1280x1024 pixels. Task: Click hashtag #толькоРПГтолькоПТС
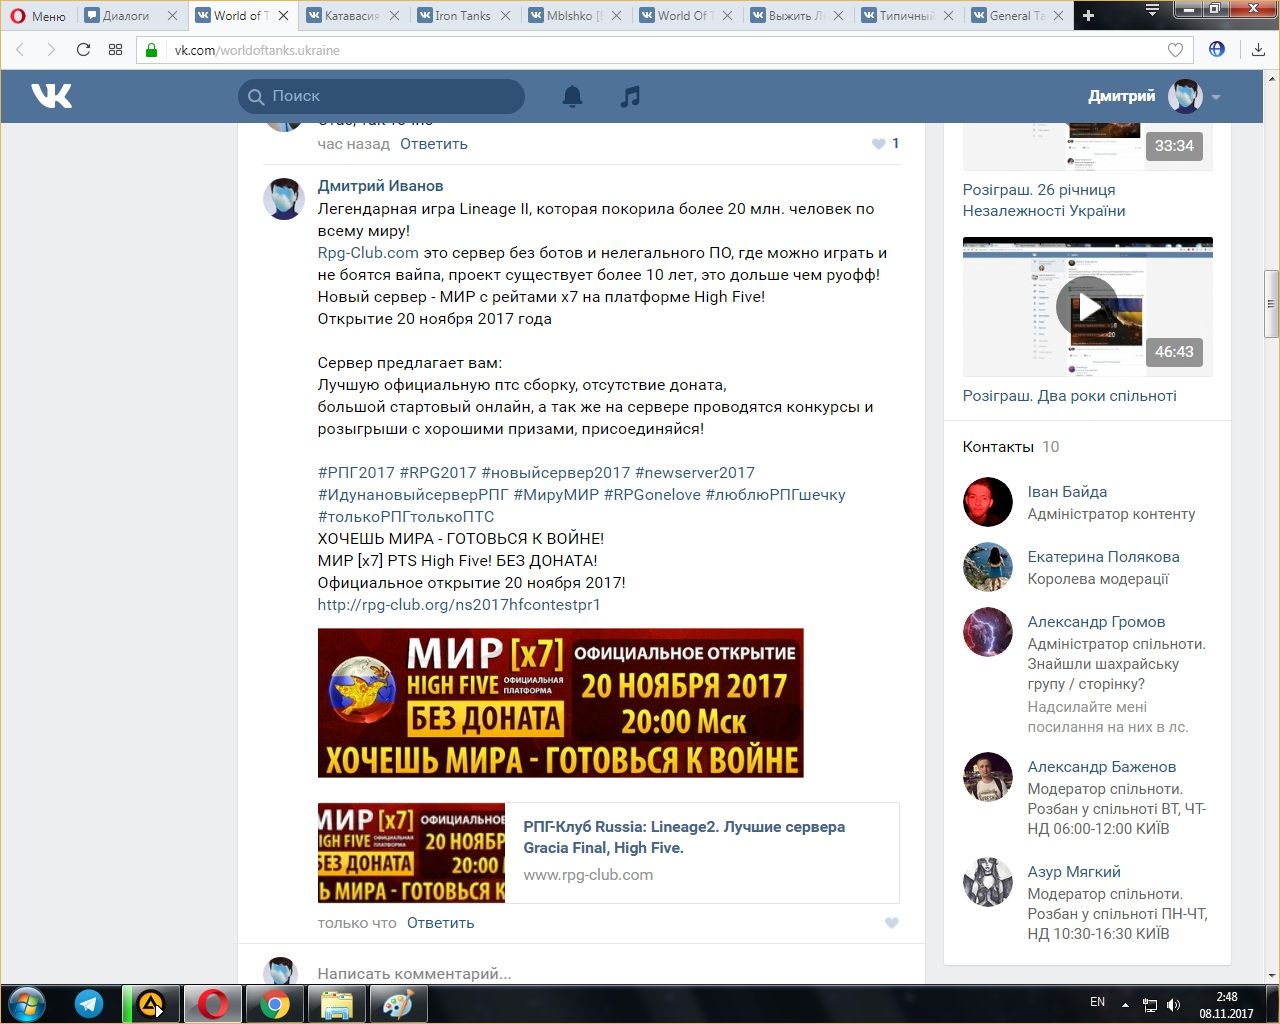click(406, 517)
